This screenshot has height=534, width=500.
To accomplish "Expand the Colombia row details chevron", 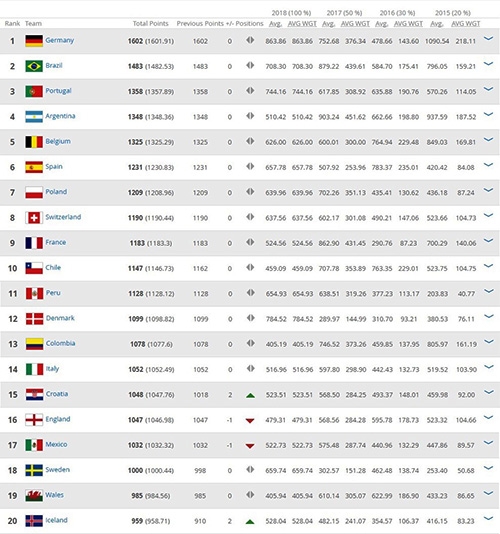I will click(488, 342).
